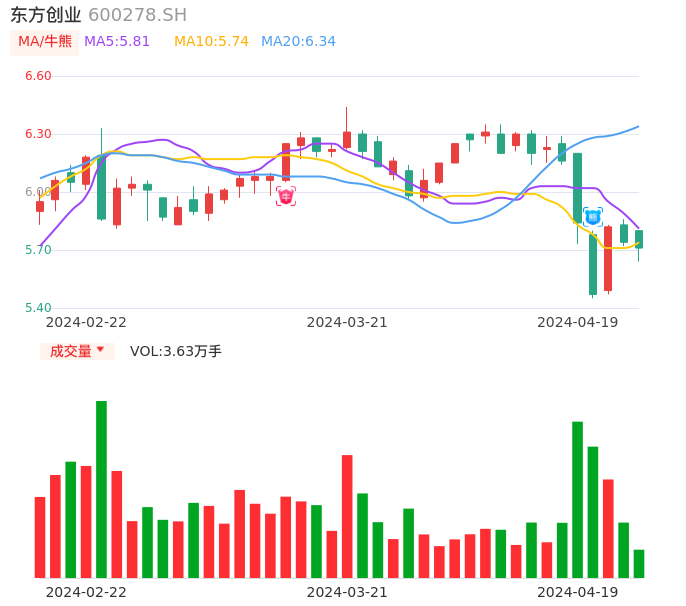Click the 2024-03-21 date under price chart
686x606 pixels.
click(x=347, y=322)
